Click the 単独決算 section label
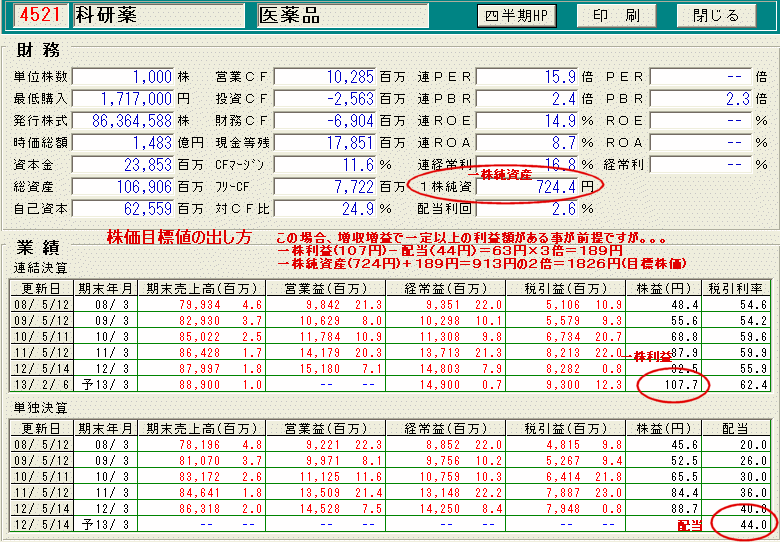The height and width of the screenshot is (542, 780). [x=40, y=408]
